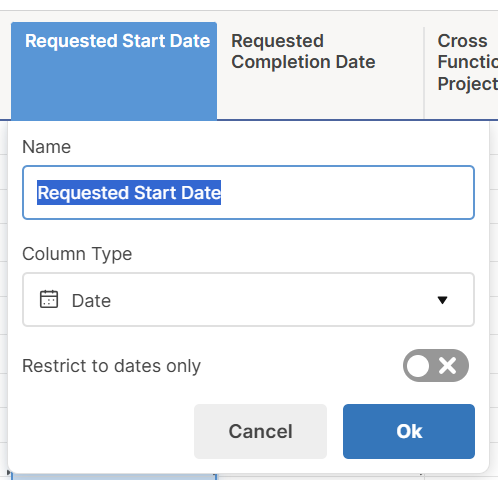Select the Date column type combo box
The width and height of the screenshot is (498, 480).
tap(248, 299)
